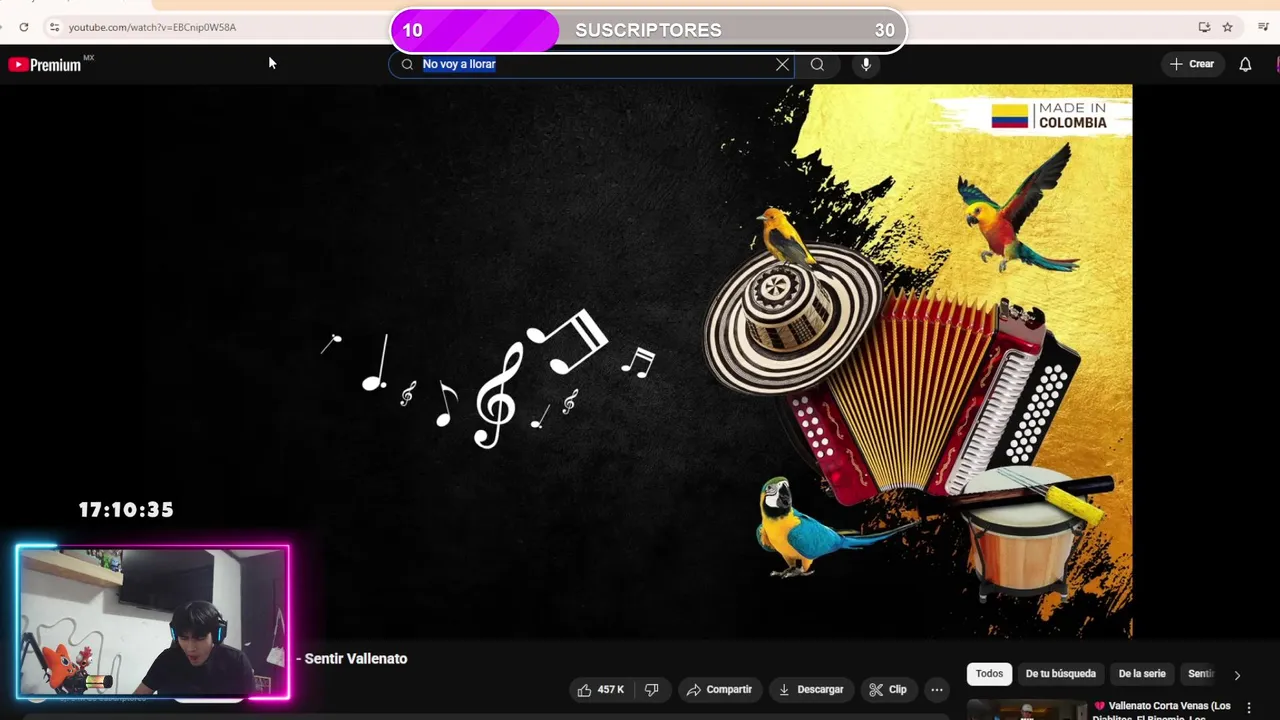This screenshot has height=720, width=1280.
Task: Open browser media control icon
Action: point(1263,27)
